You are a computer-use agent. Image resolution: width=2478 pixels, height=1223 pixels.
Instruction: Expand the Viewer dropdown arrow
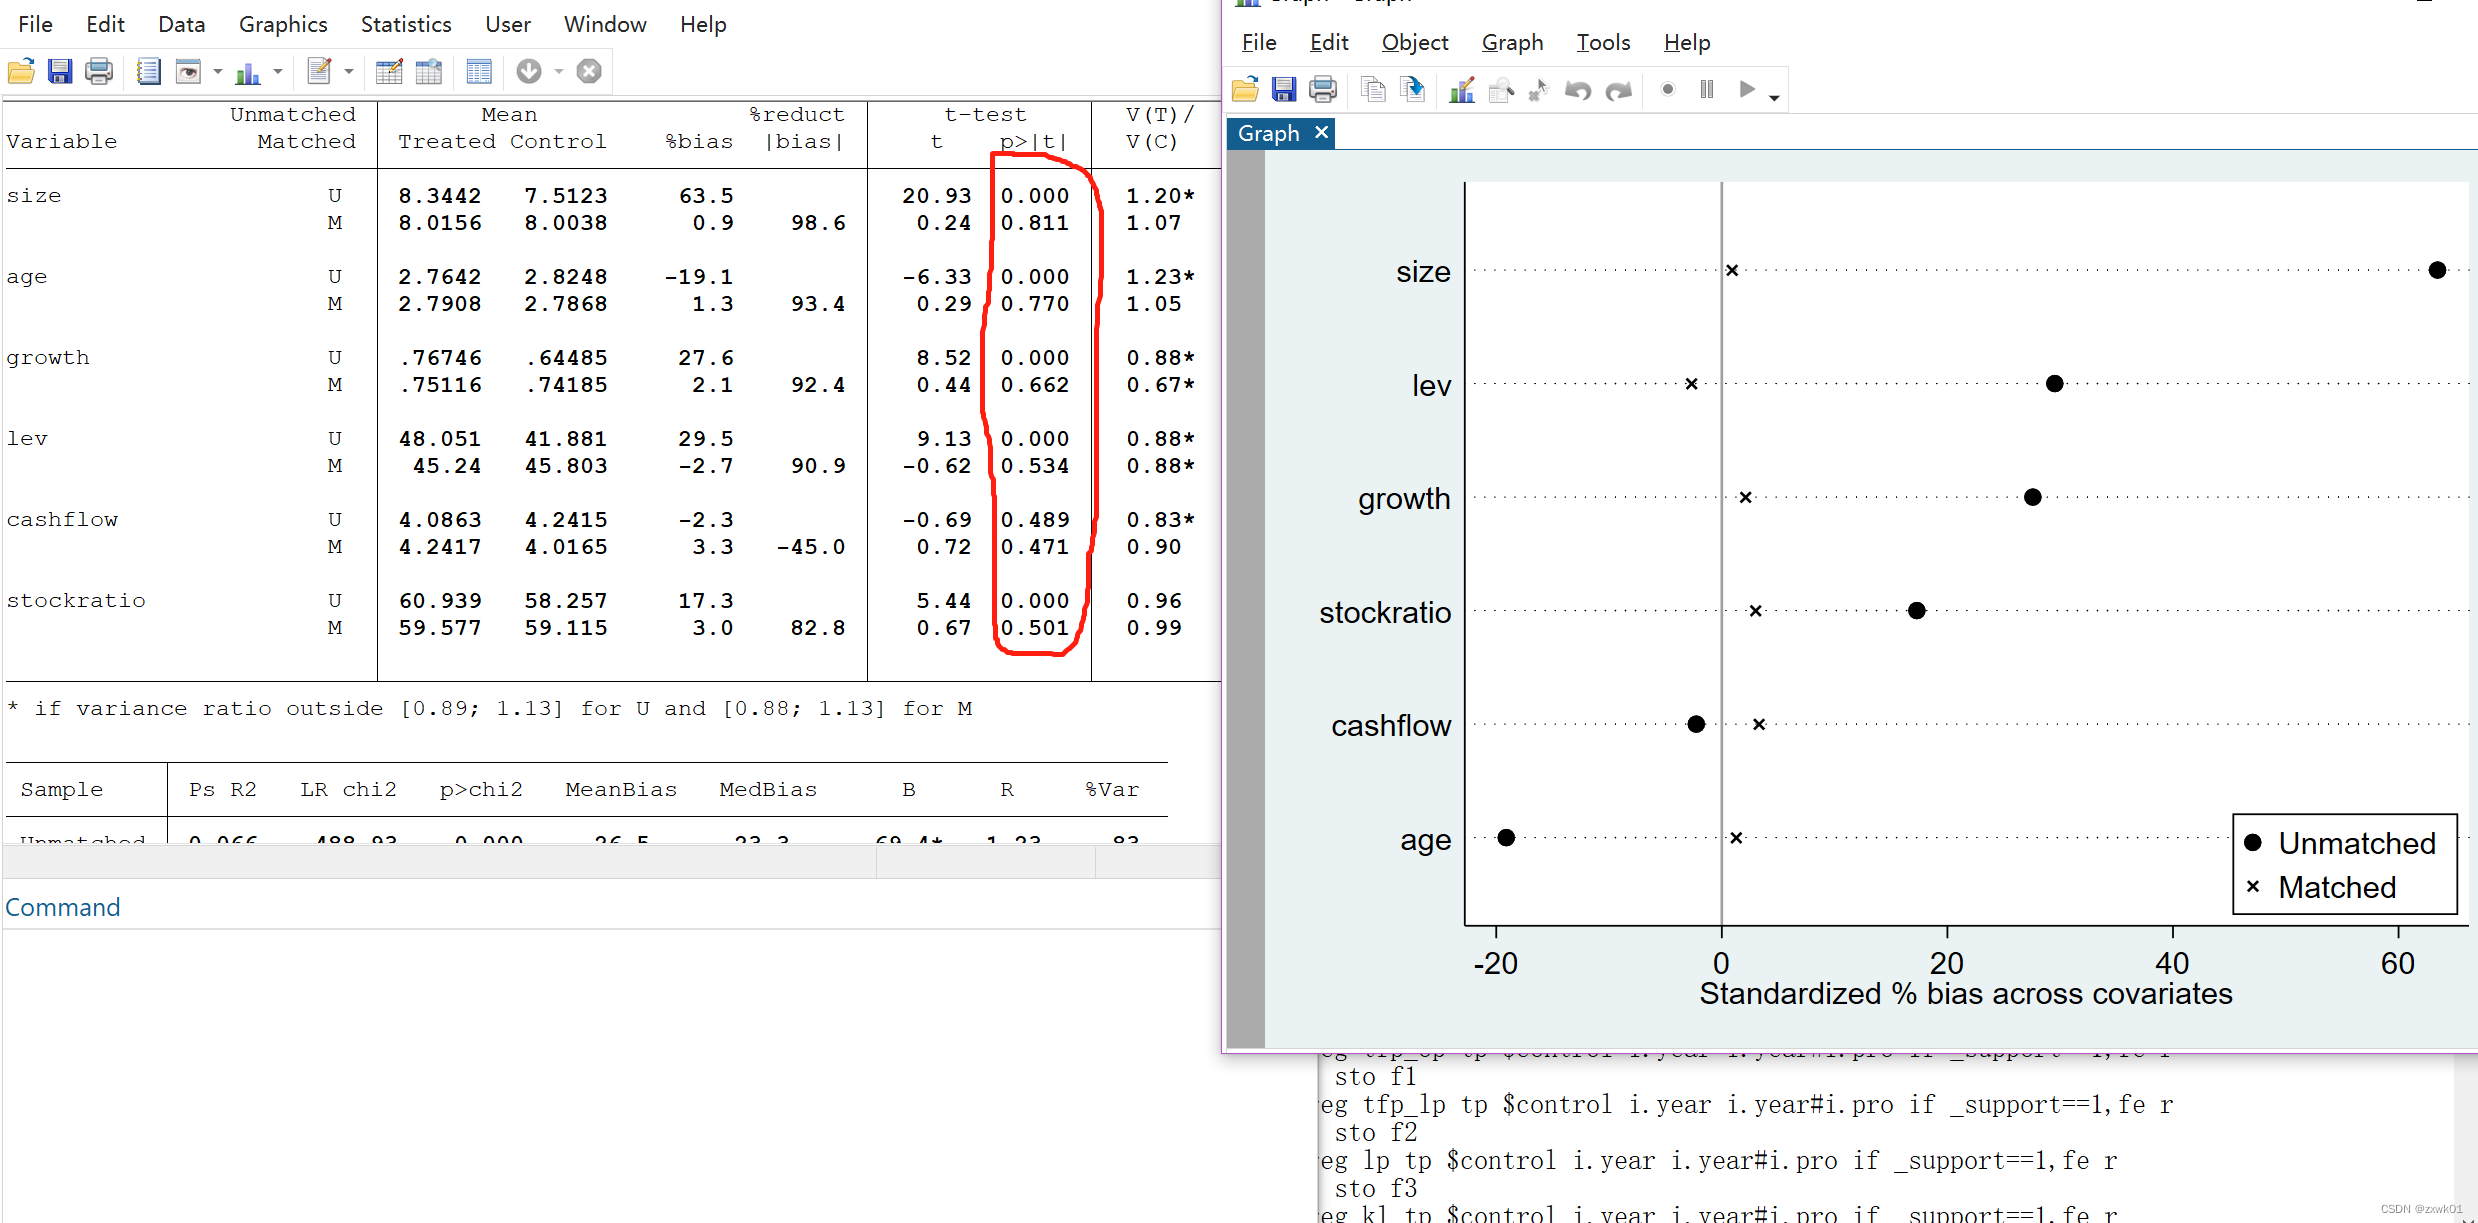pyautogui.click(x=217, y=72)
